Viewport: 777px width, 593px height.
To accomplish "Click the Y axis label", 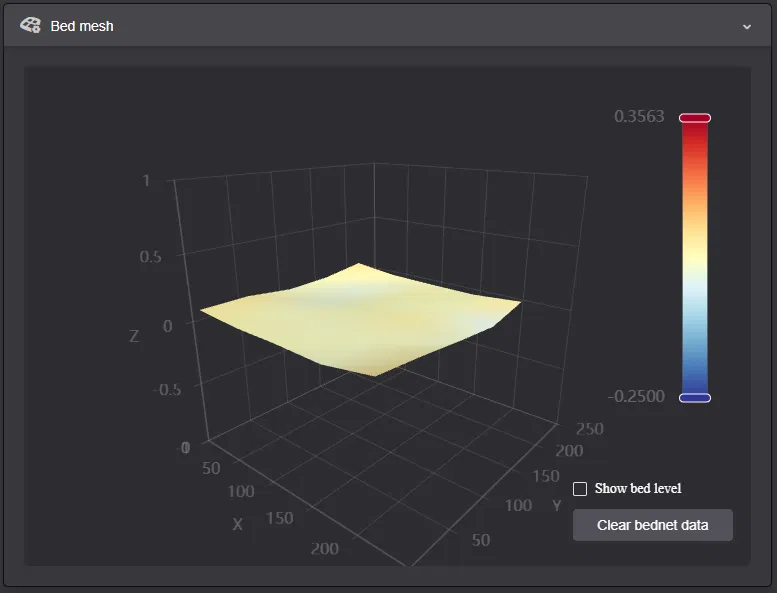I will [556, 506].
